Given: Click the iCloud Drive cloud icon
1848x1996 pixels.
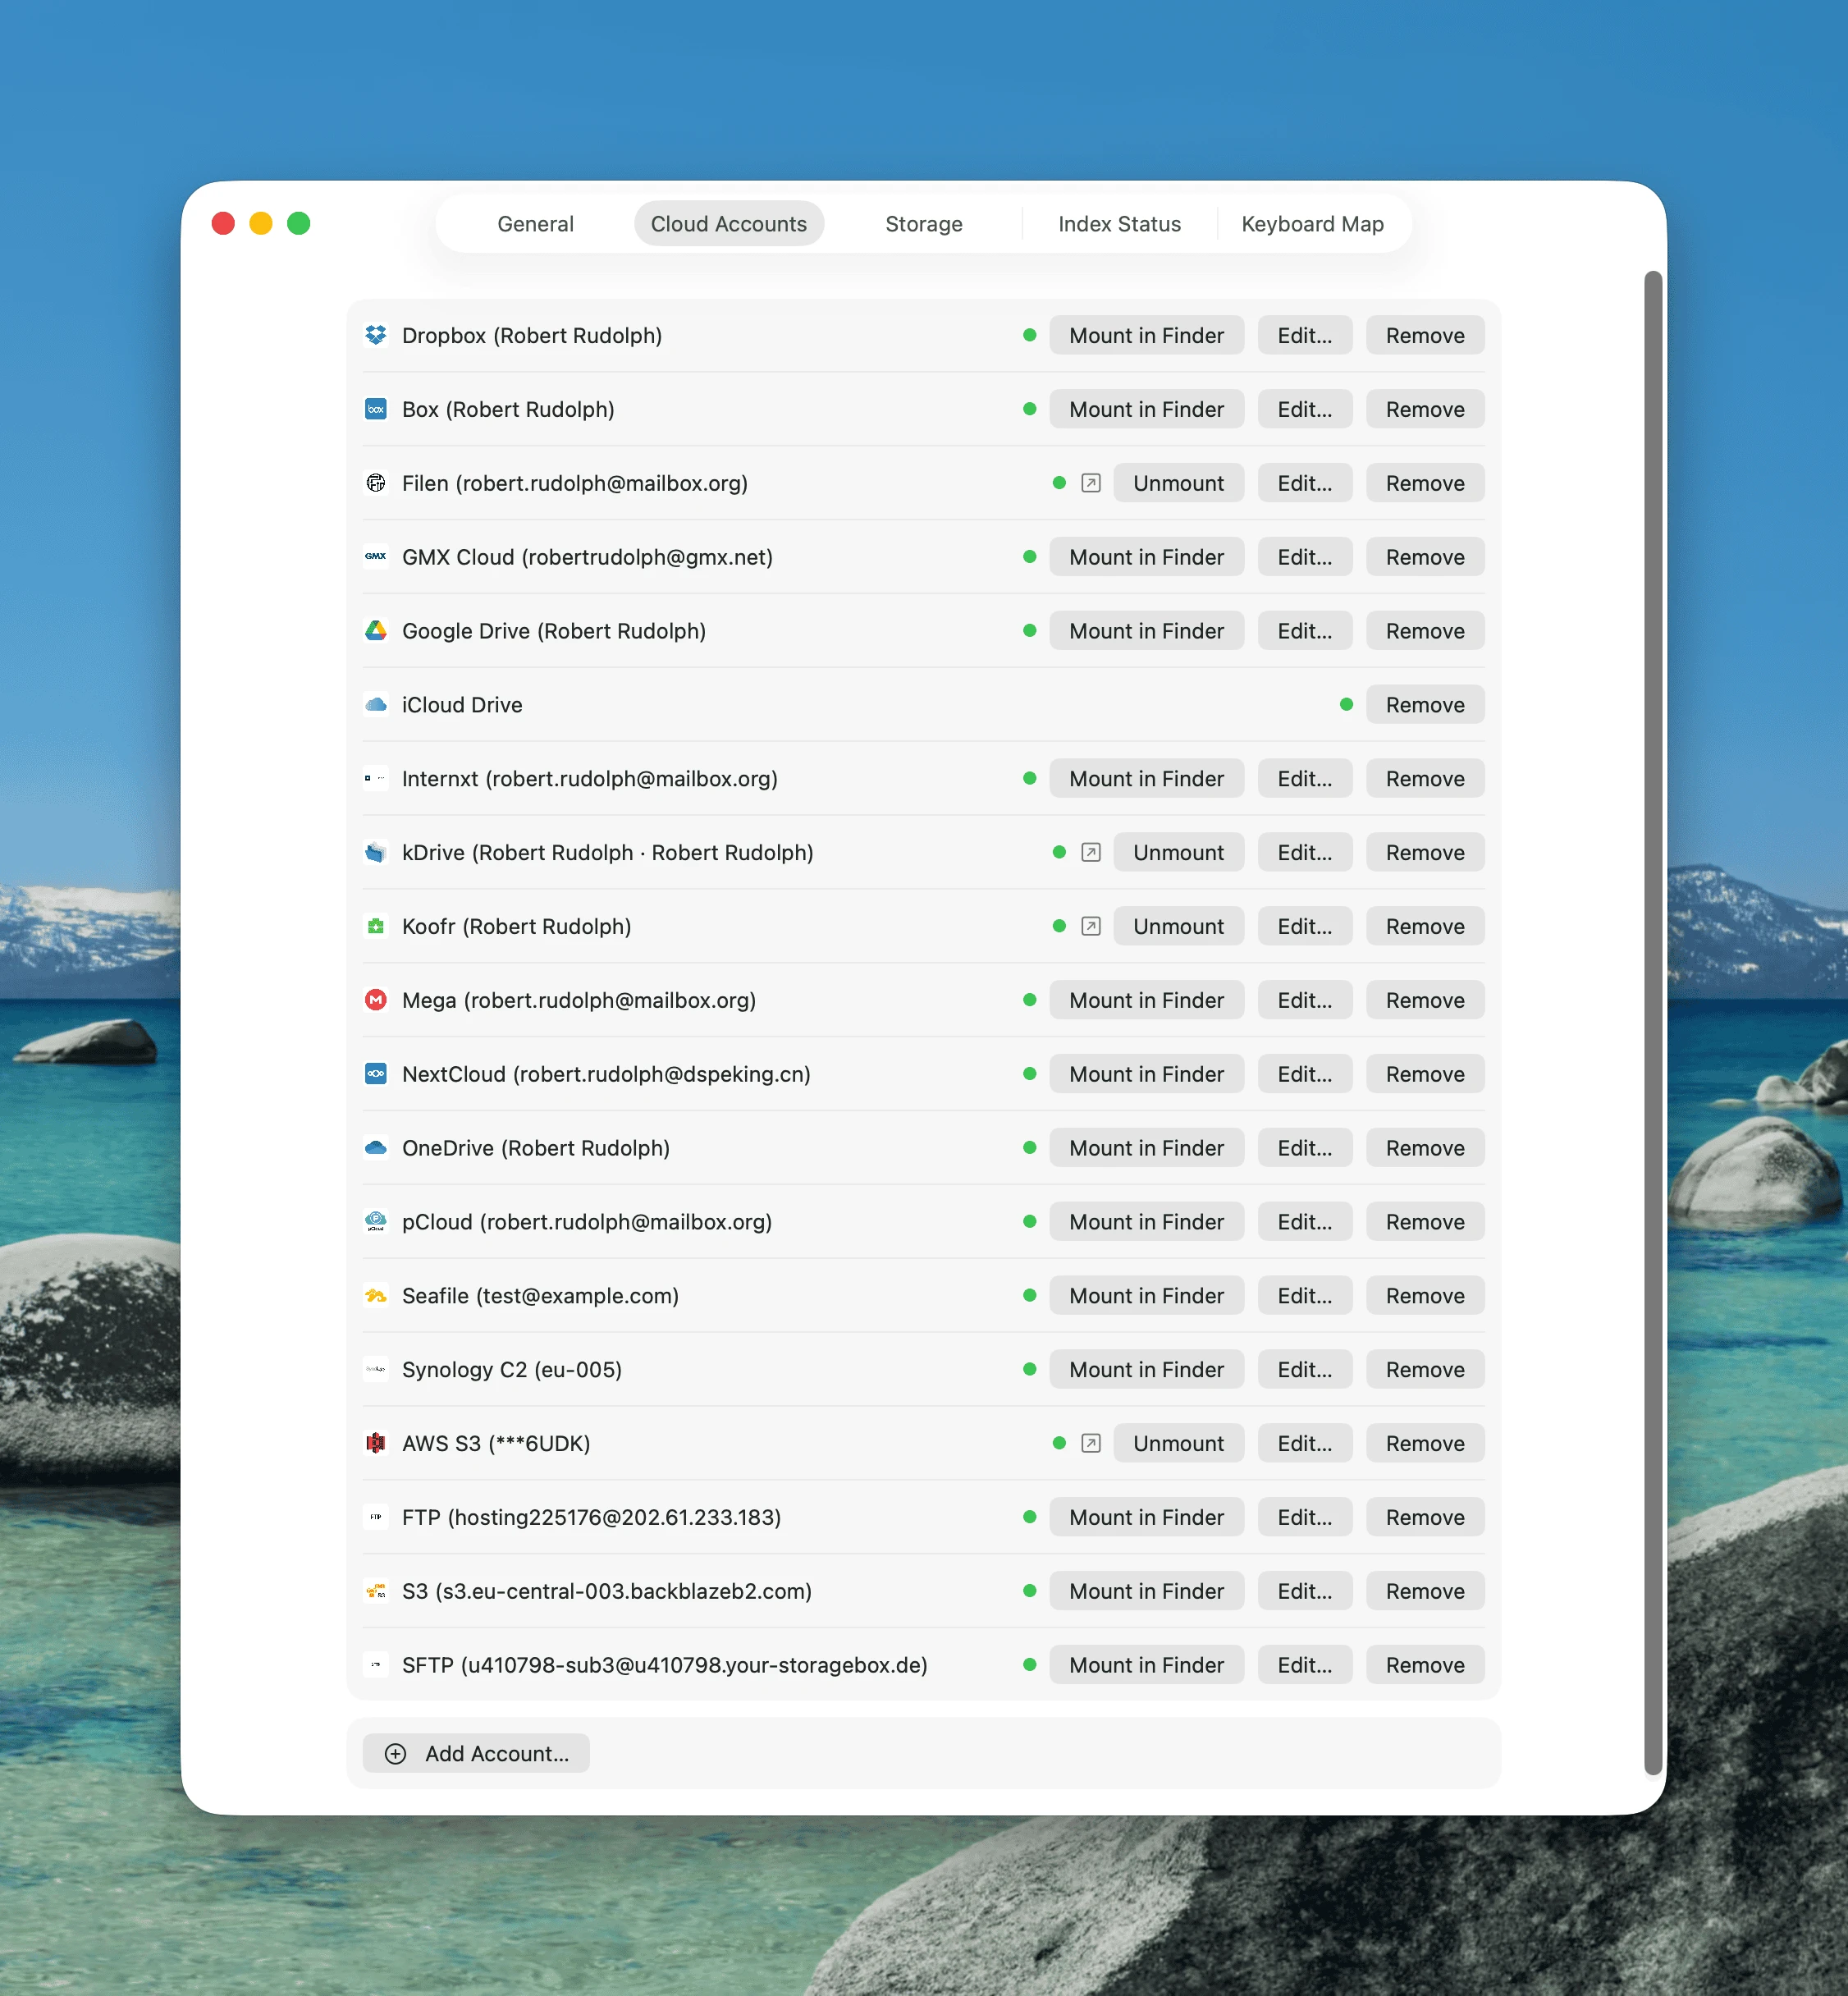Looking at the screenshot, I should click(x=376, y=705).
